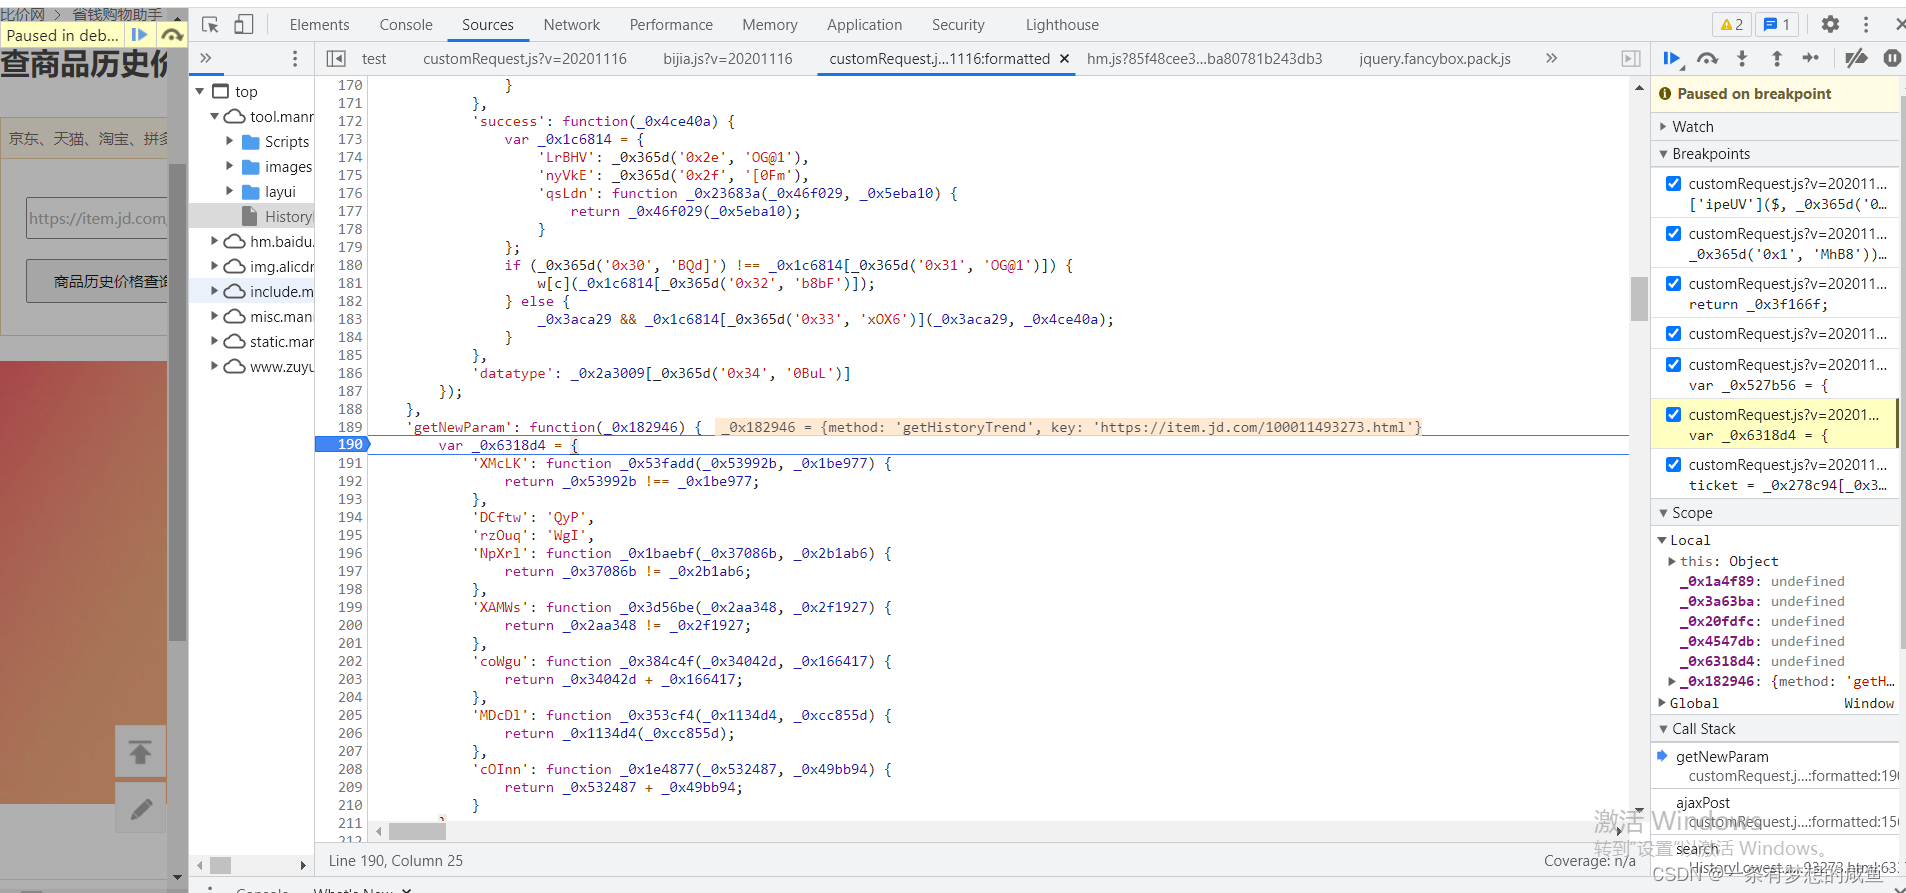Click the Step out of function icon
1906x893 pixels.
(x=1777, y=59)
